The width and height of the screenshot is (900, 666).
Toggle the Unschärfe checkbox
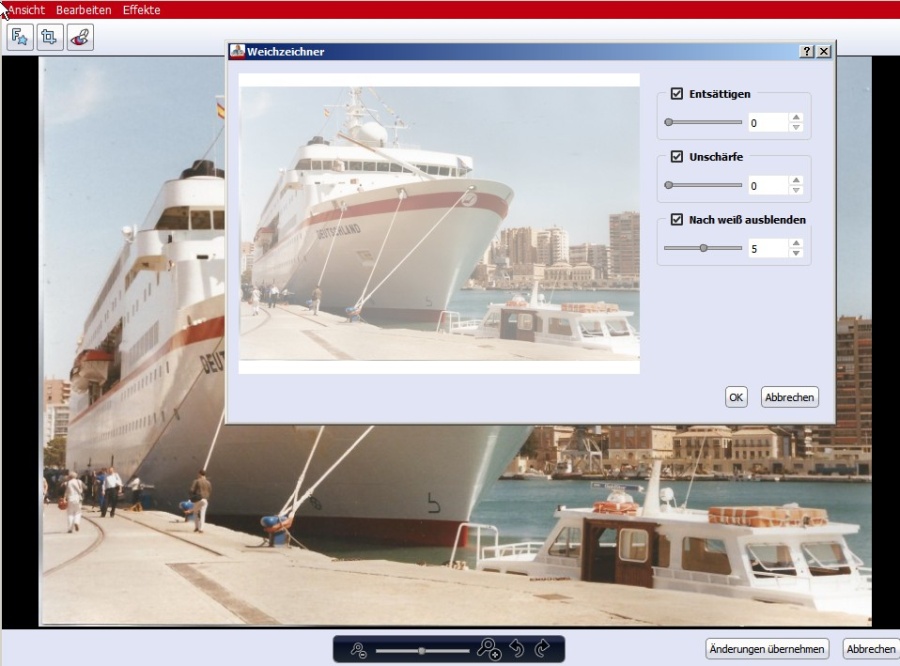pos(677,156)
